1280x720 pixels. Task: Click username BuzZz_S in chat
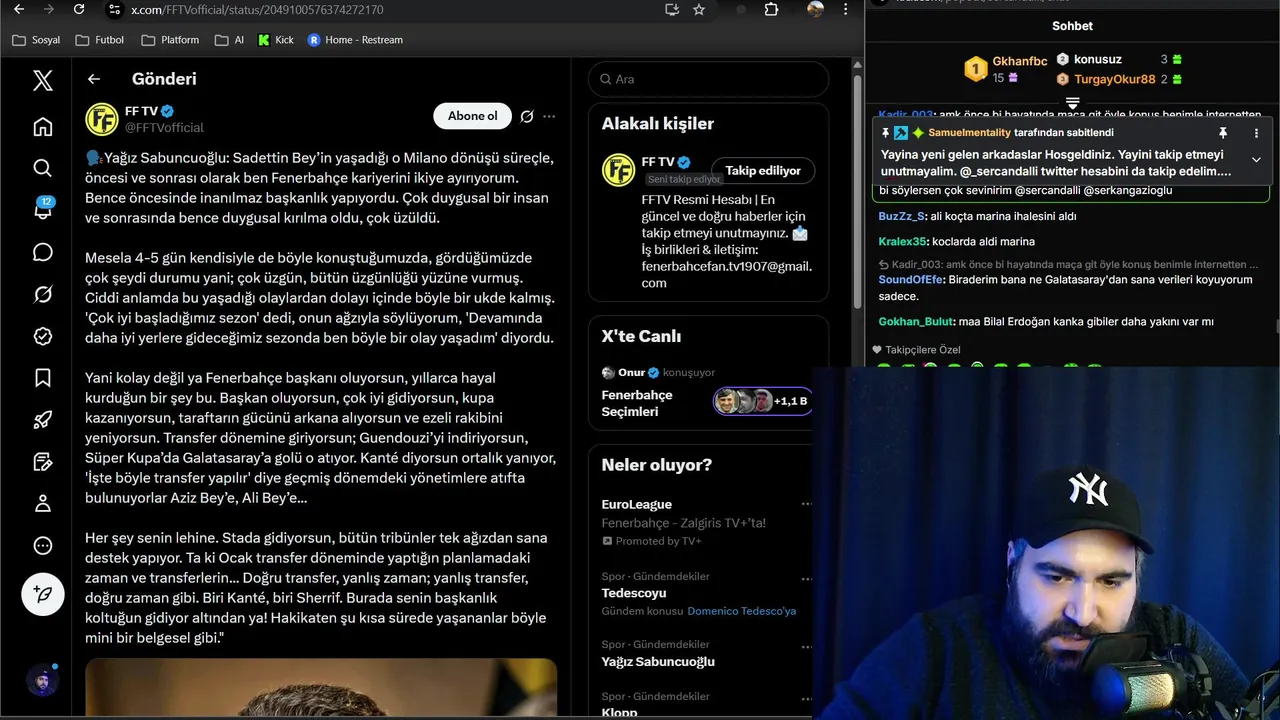(902, 216)
